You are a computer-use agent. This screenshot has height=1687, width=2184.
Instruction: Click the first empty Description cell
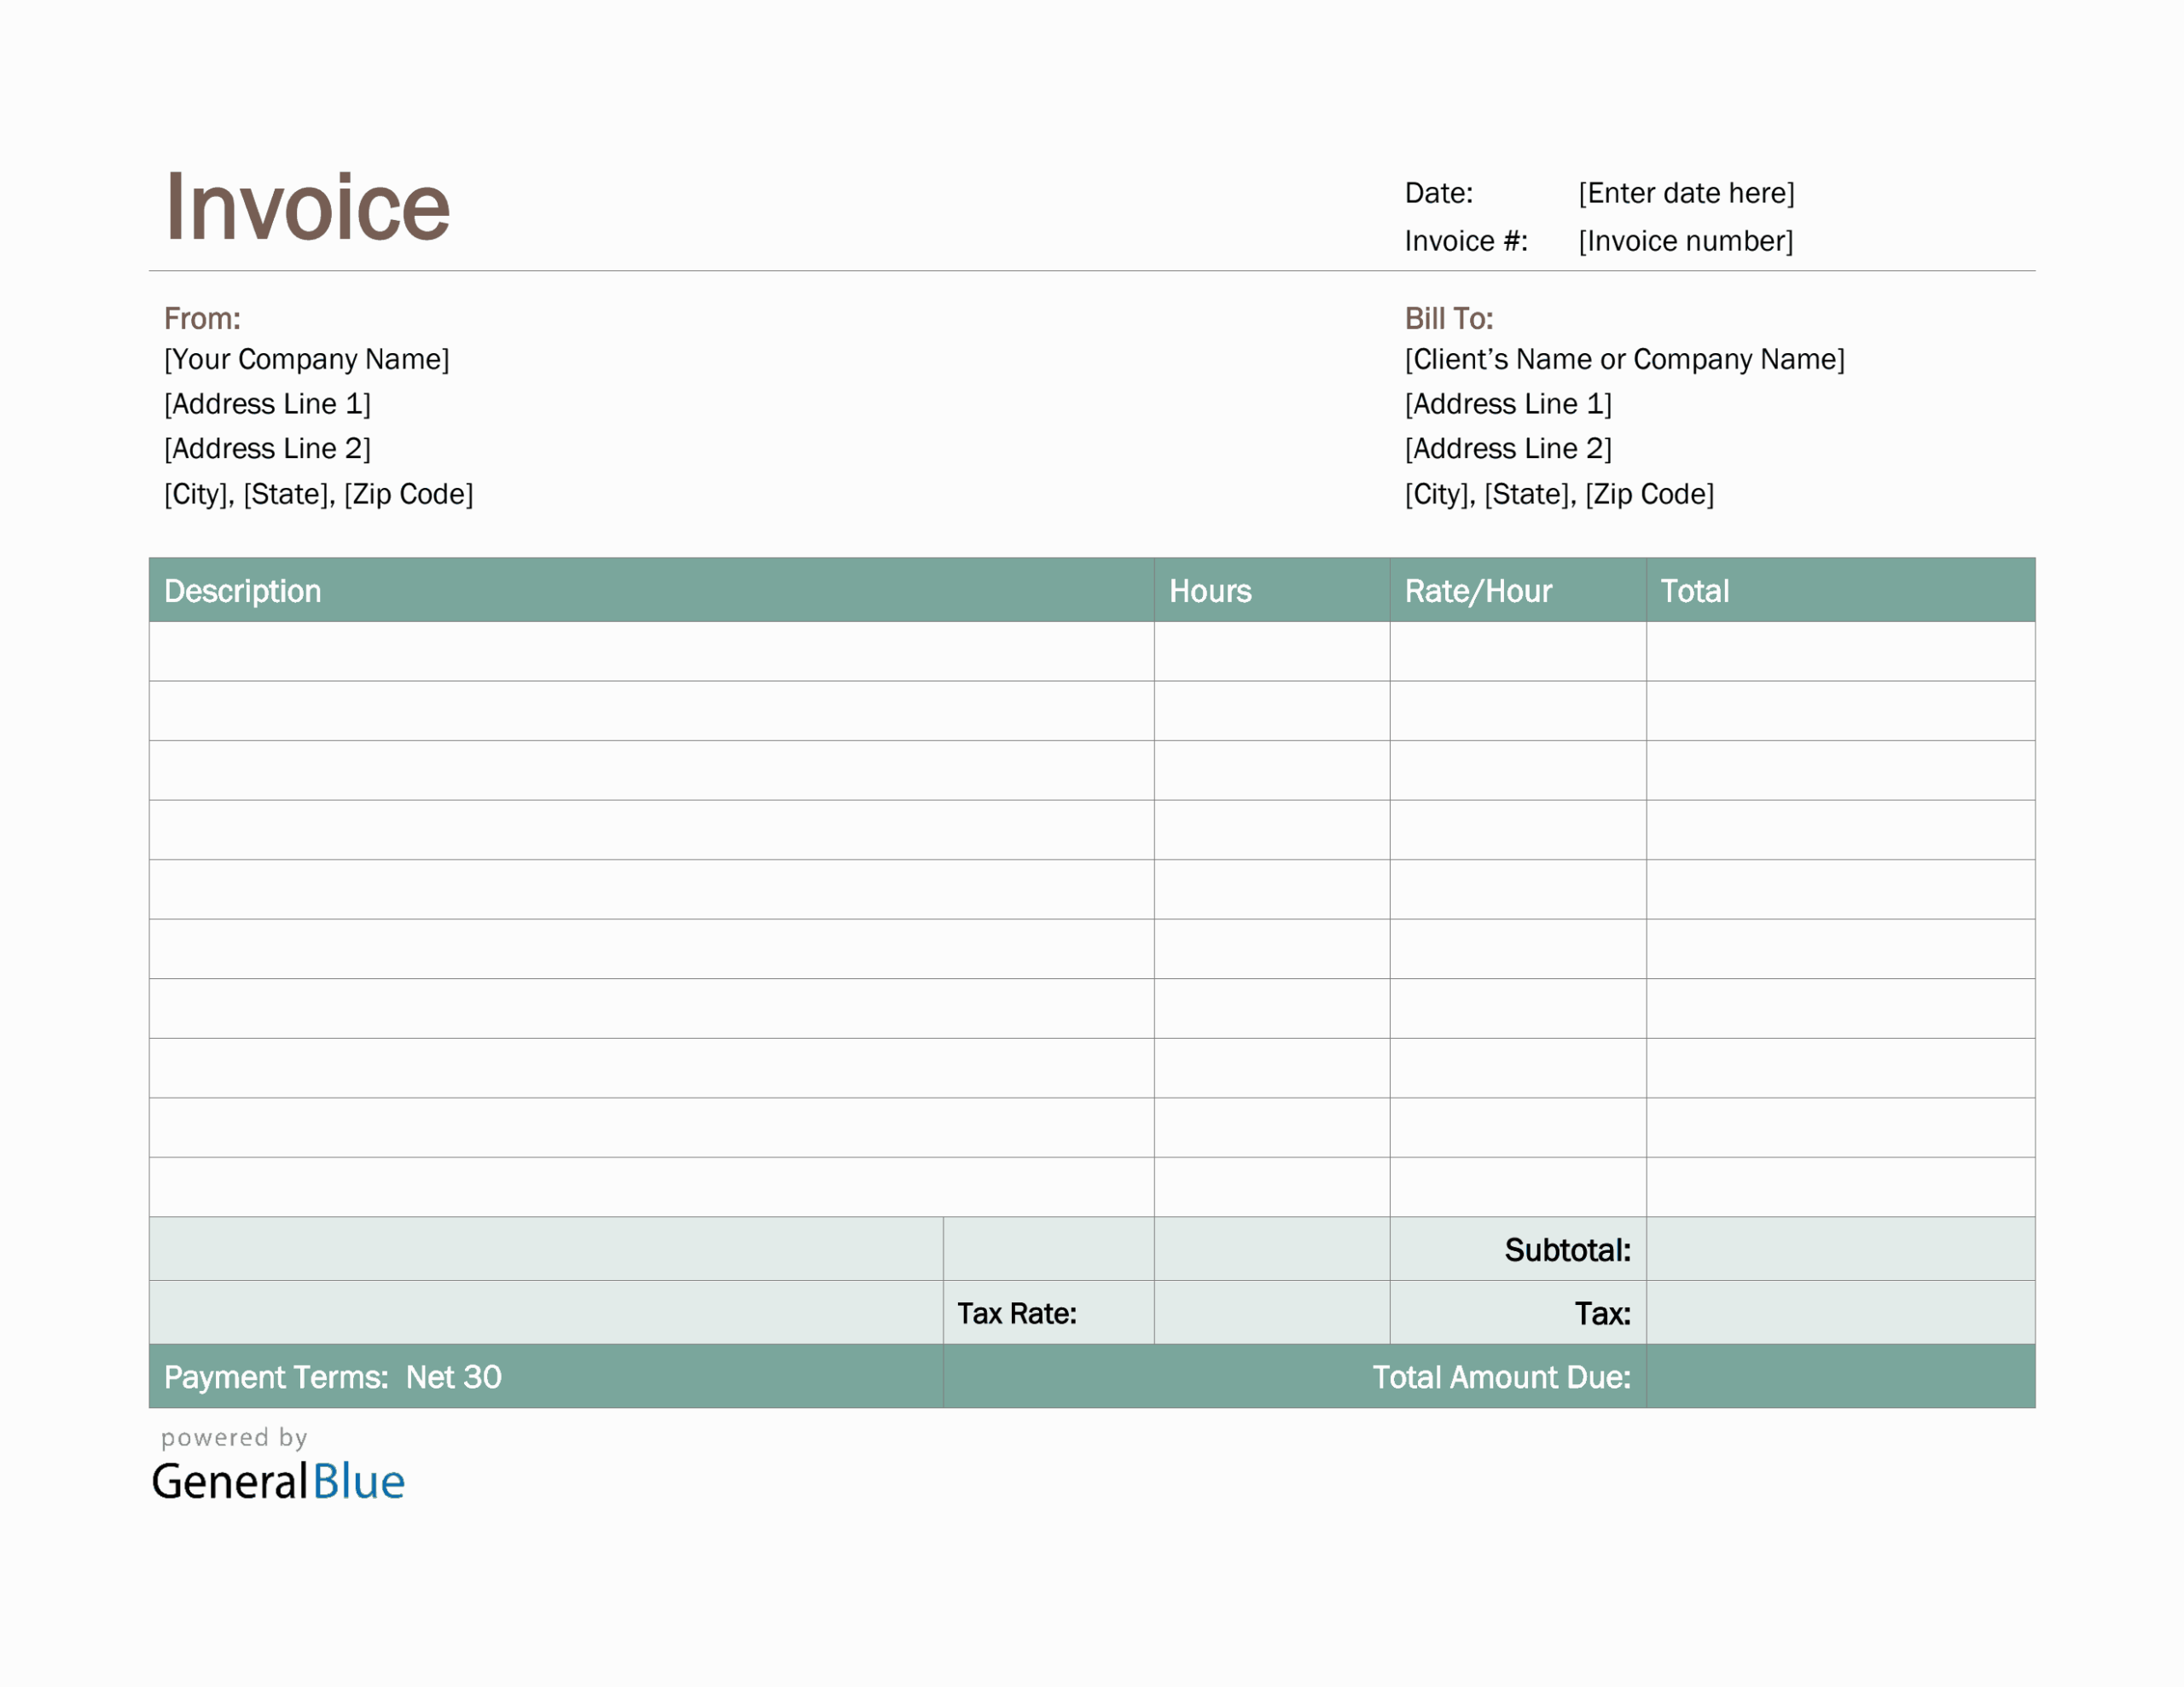tap(650, 651)
